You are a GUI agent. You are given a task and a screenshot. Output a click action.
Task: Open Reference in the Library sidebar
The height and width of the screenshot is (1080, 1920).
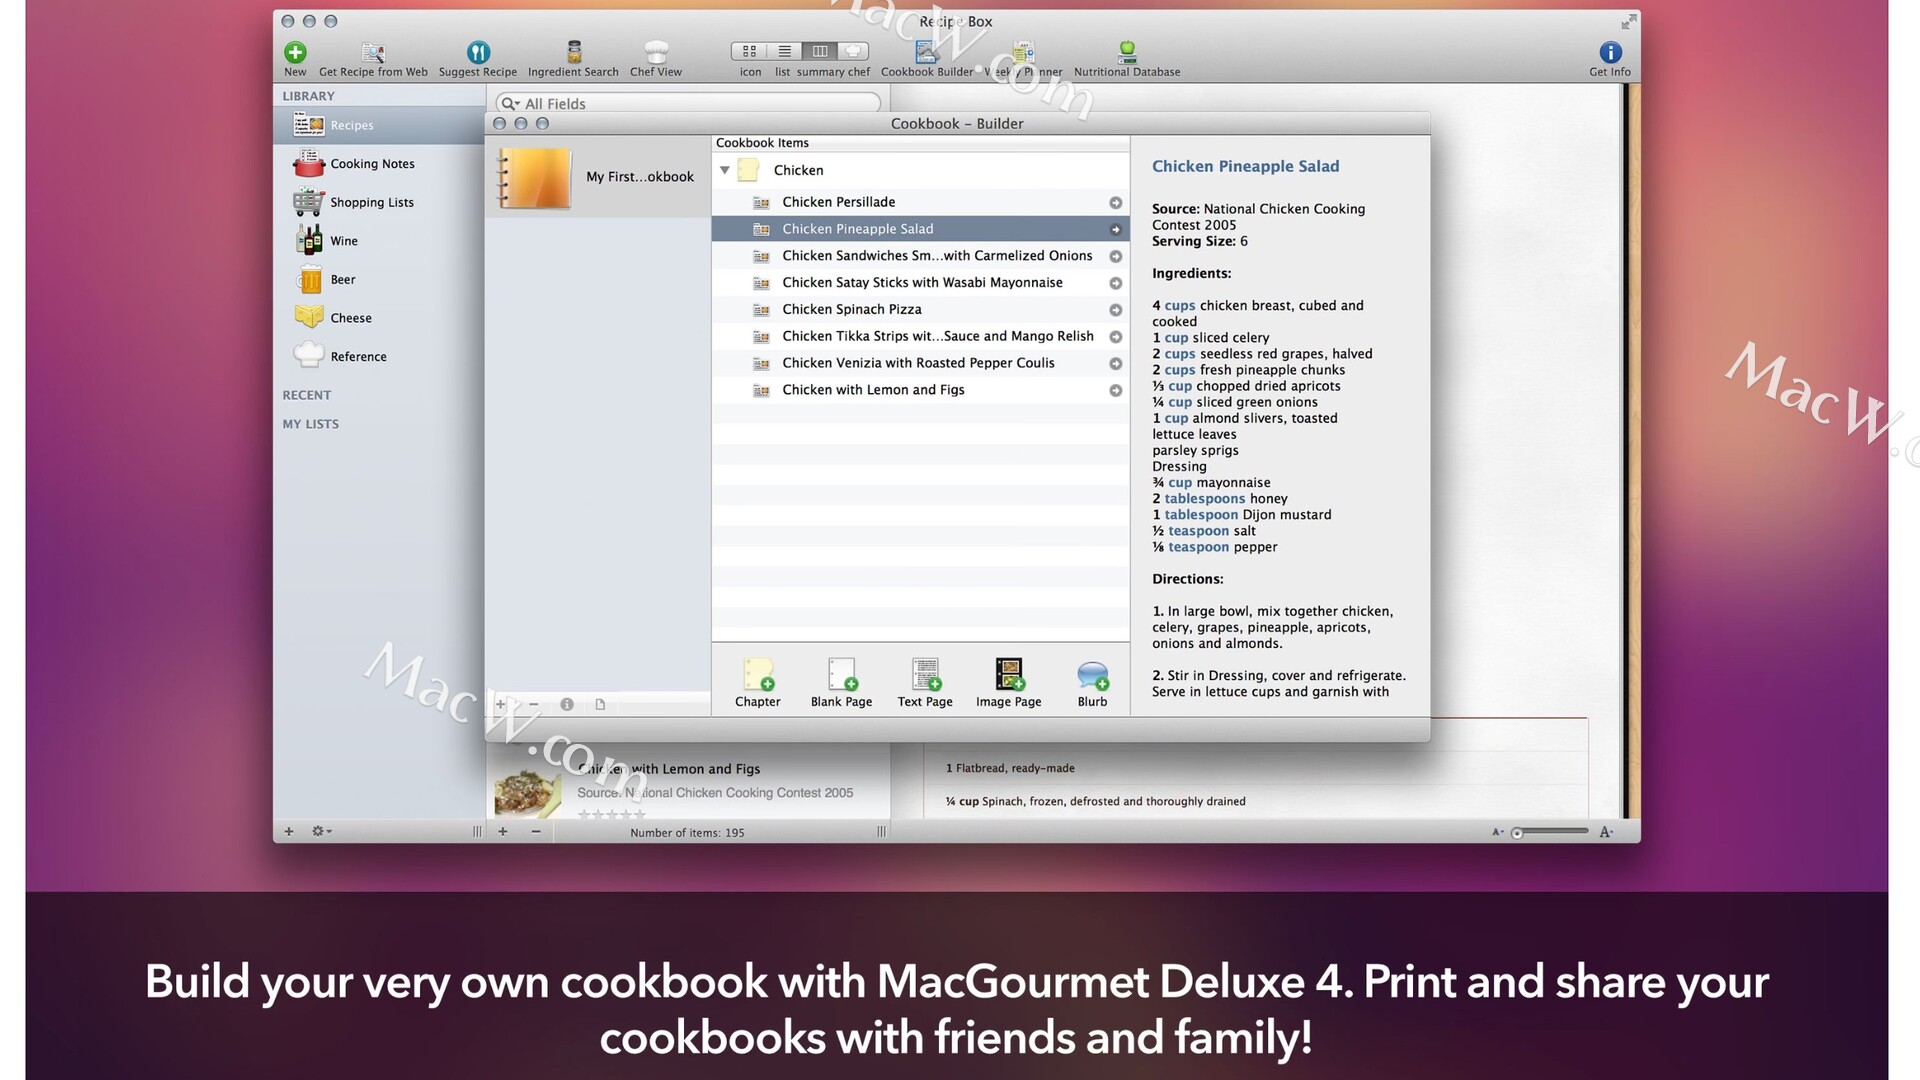click(379, 357)
